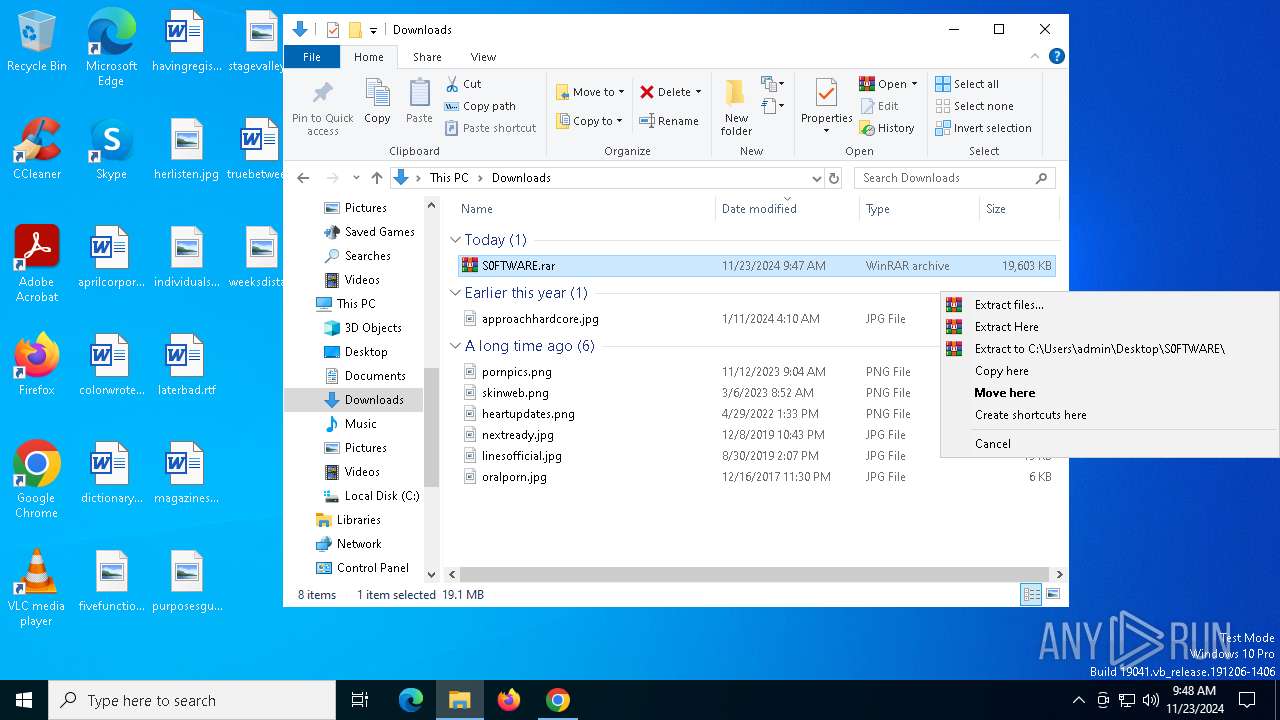The height and width of the screenshot is (720, 1280).
Task: Sort by Type column header
Action: (x=919, y=209)
